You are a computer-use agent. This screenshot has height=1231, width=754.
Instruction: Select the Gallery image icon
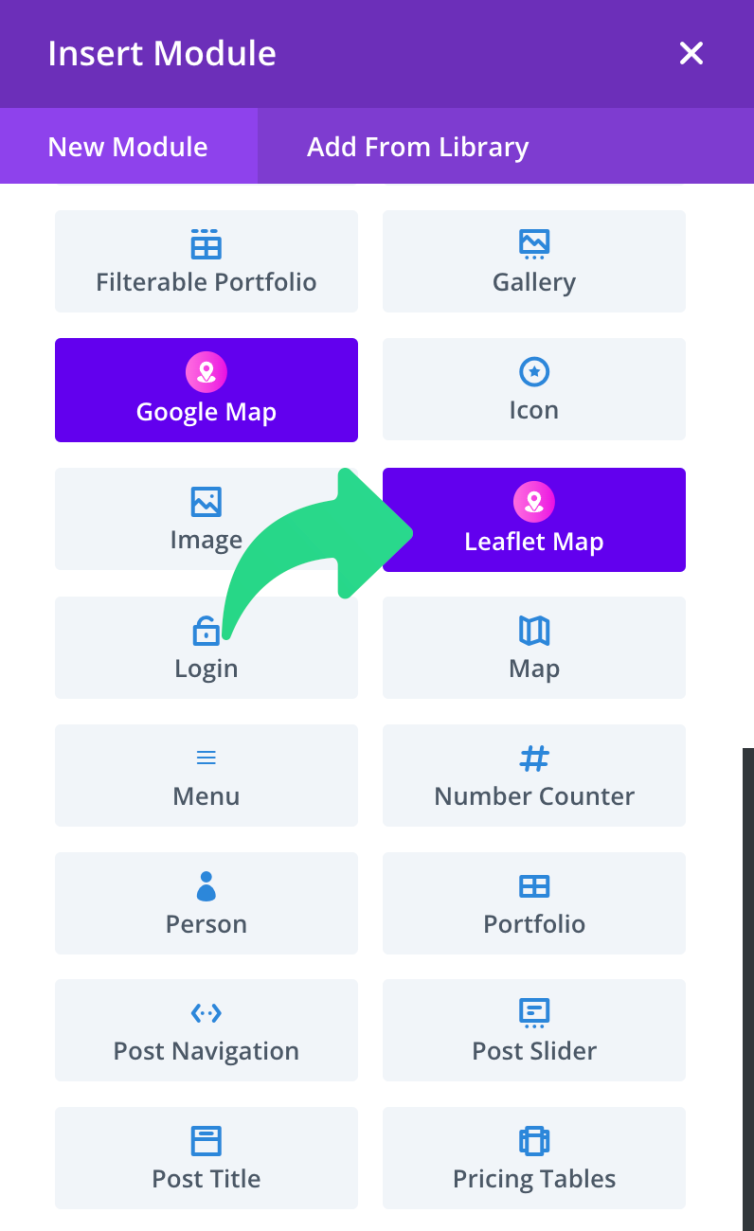coord(533,242)
